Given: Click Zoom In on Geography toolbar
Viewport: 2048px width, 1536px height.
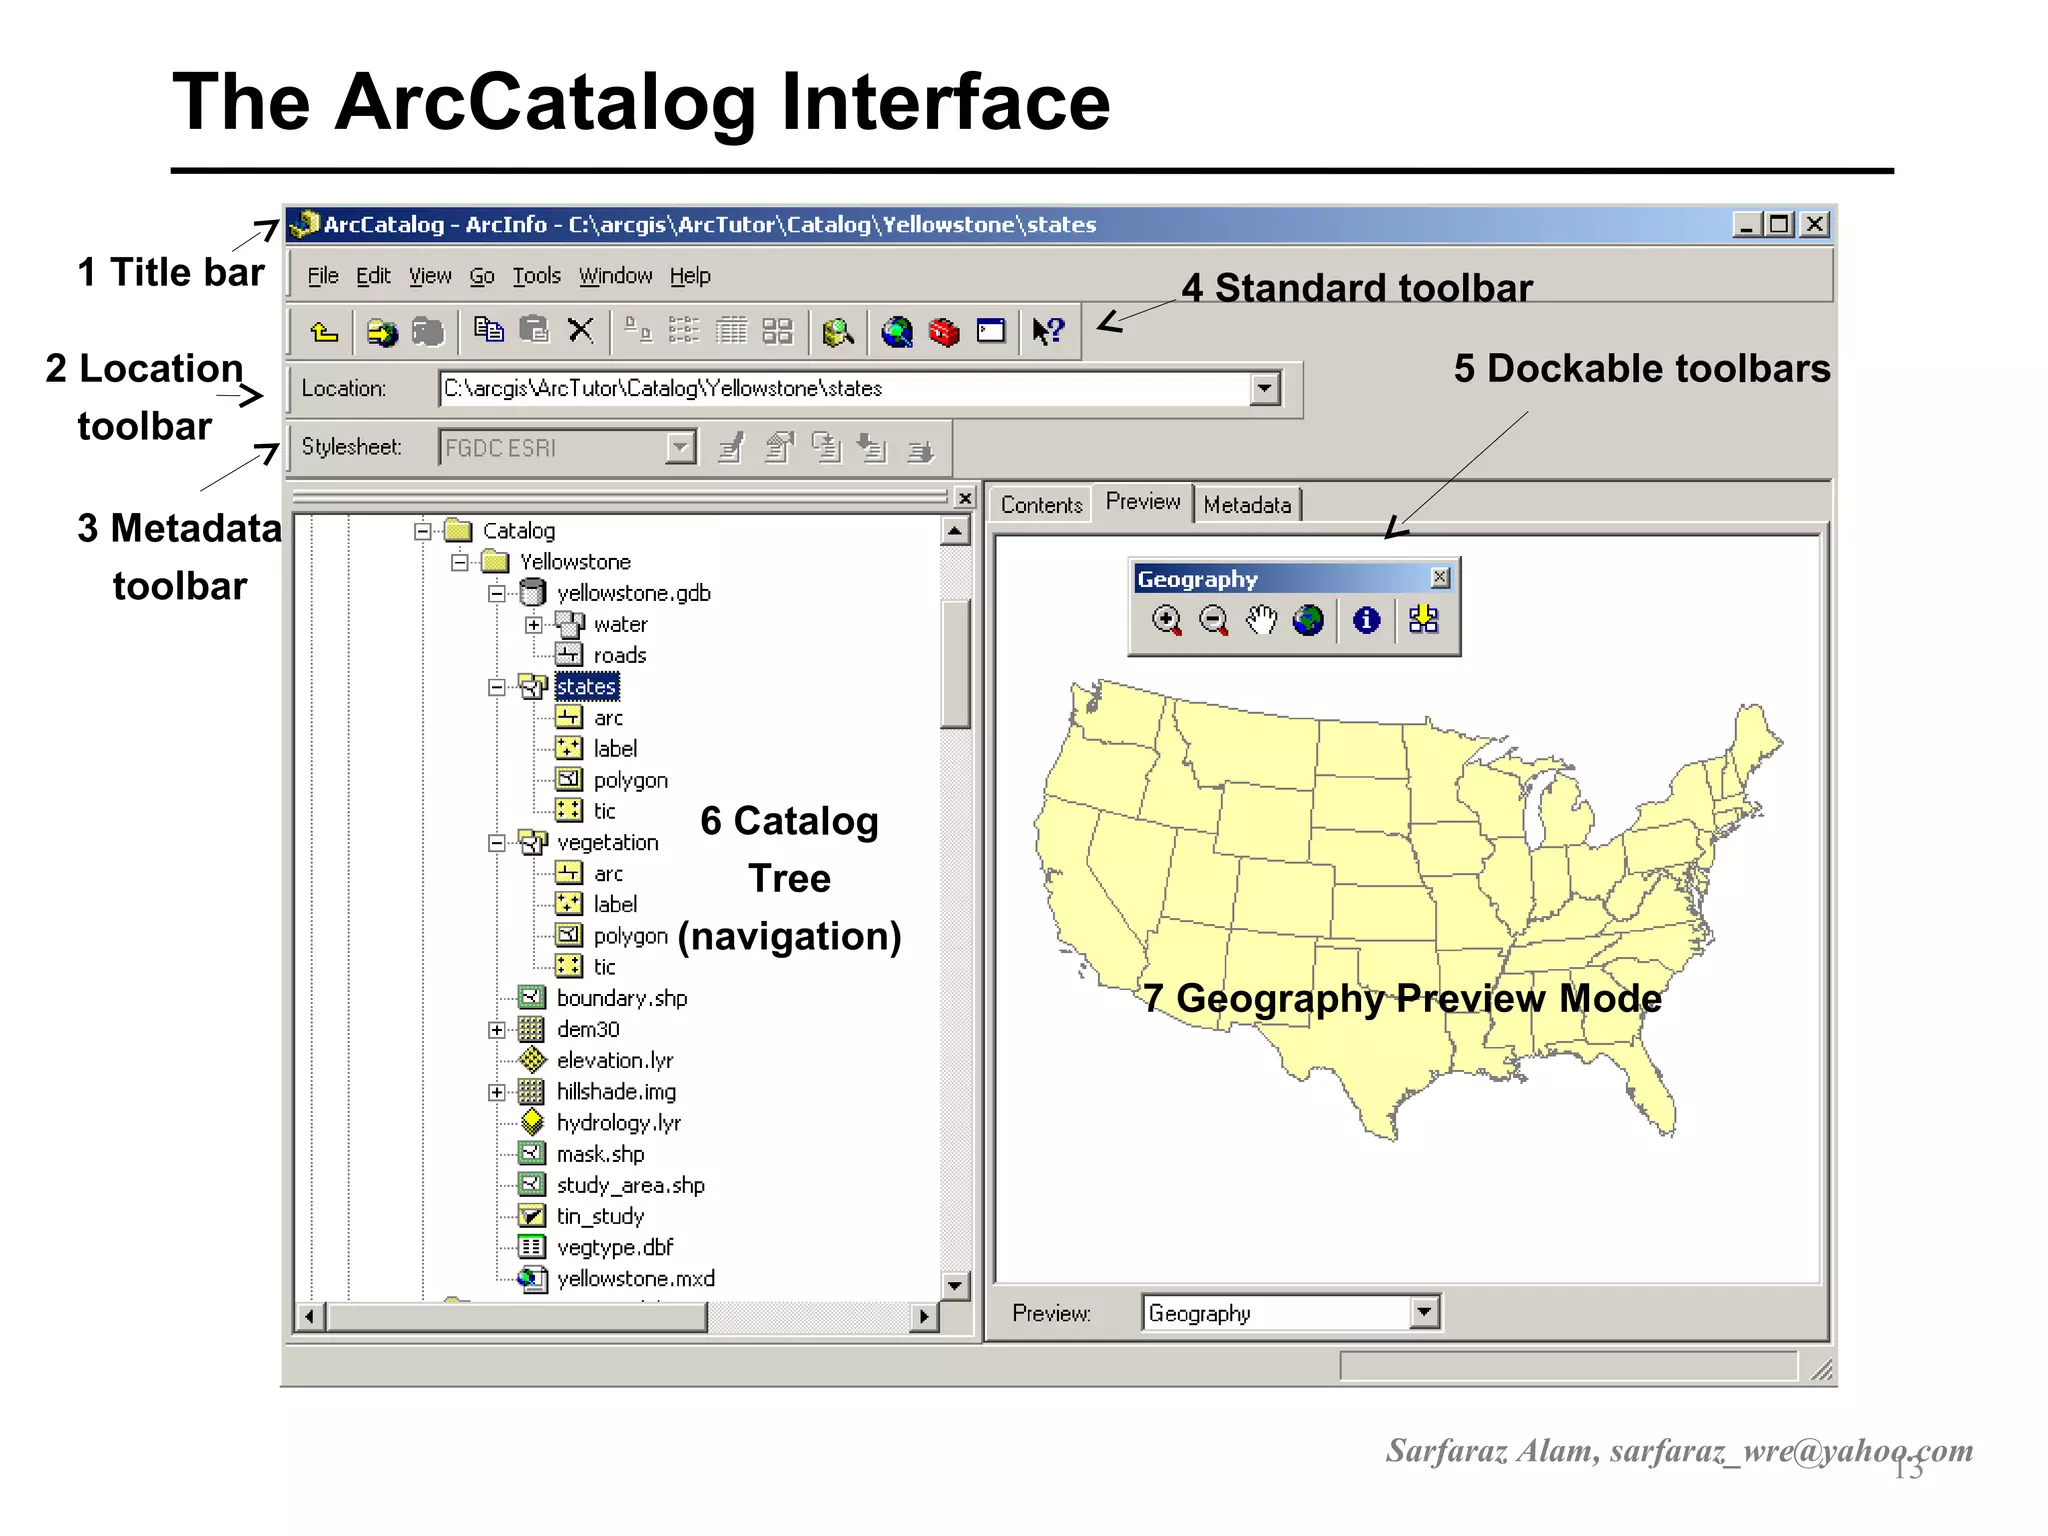Looking at the screenshot, I should click(x=1166, y=621).
